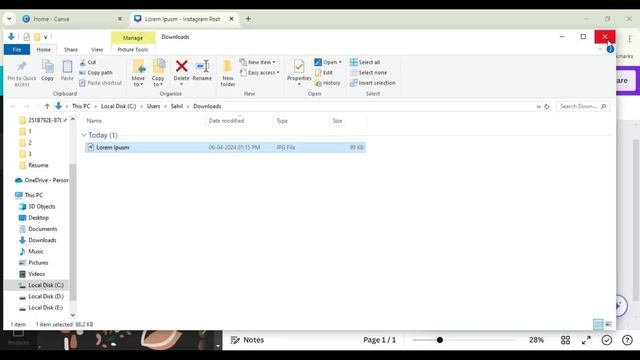Viewport: 640px width, 360px height.
Task: Open the Easy access dropdown
Action: [260, 73]
